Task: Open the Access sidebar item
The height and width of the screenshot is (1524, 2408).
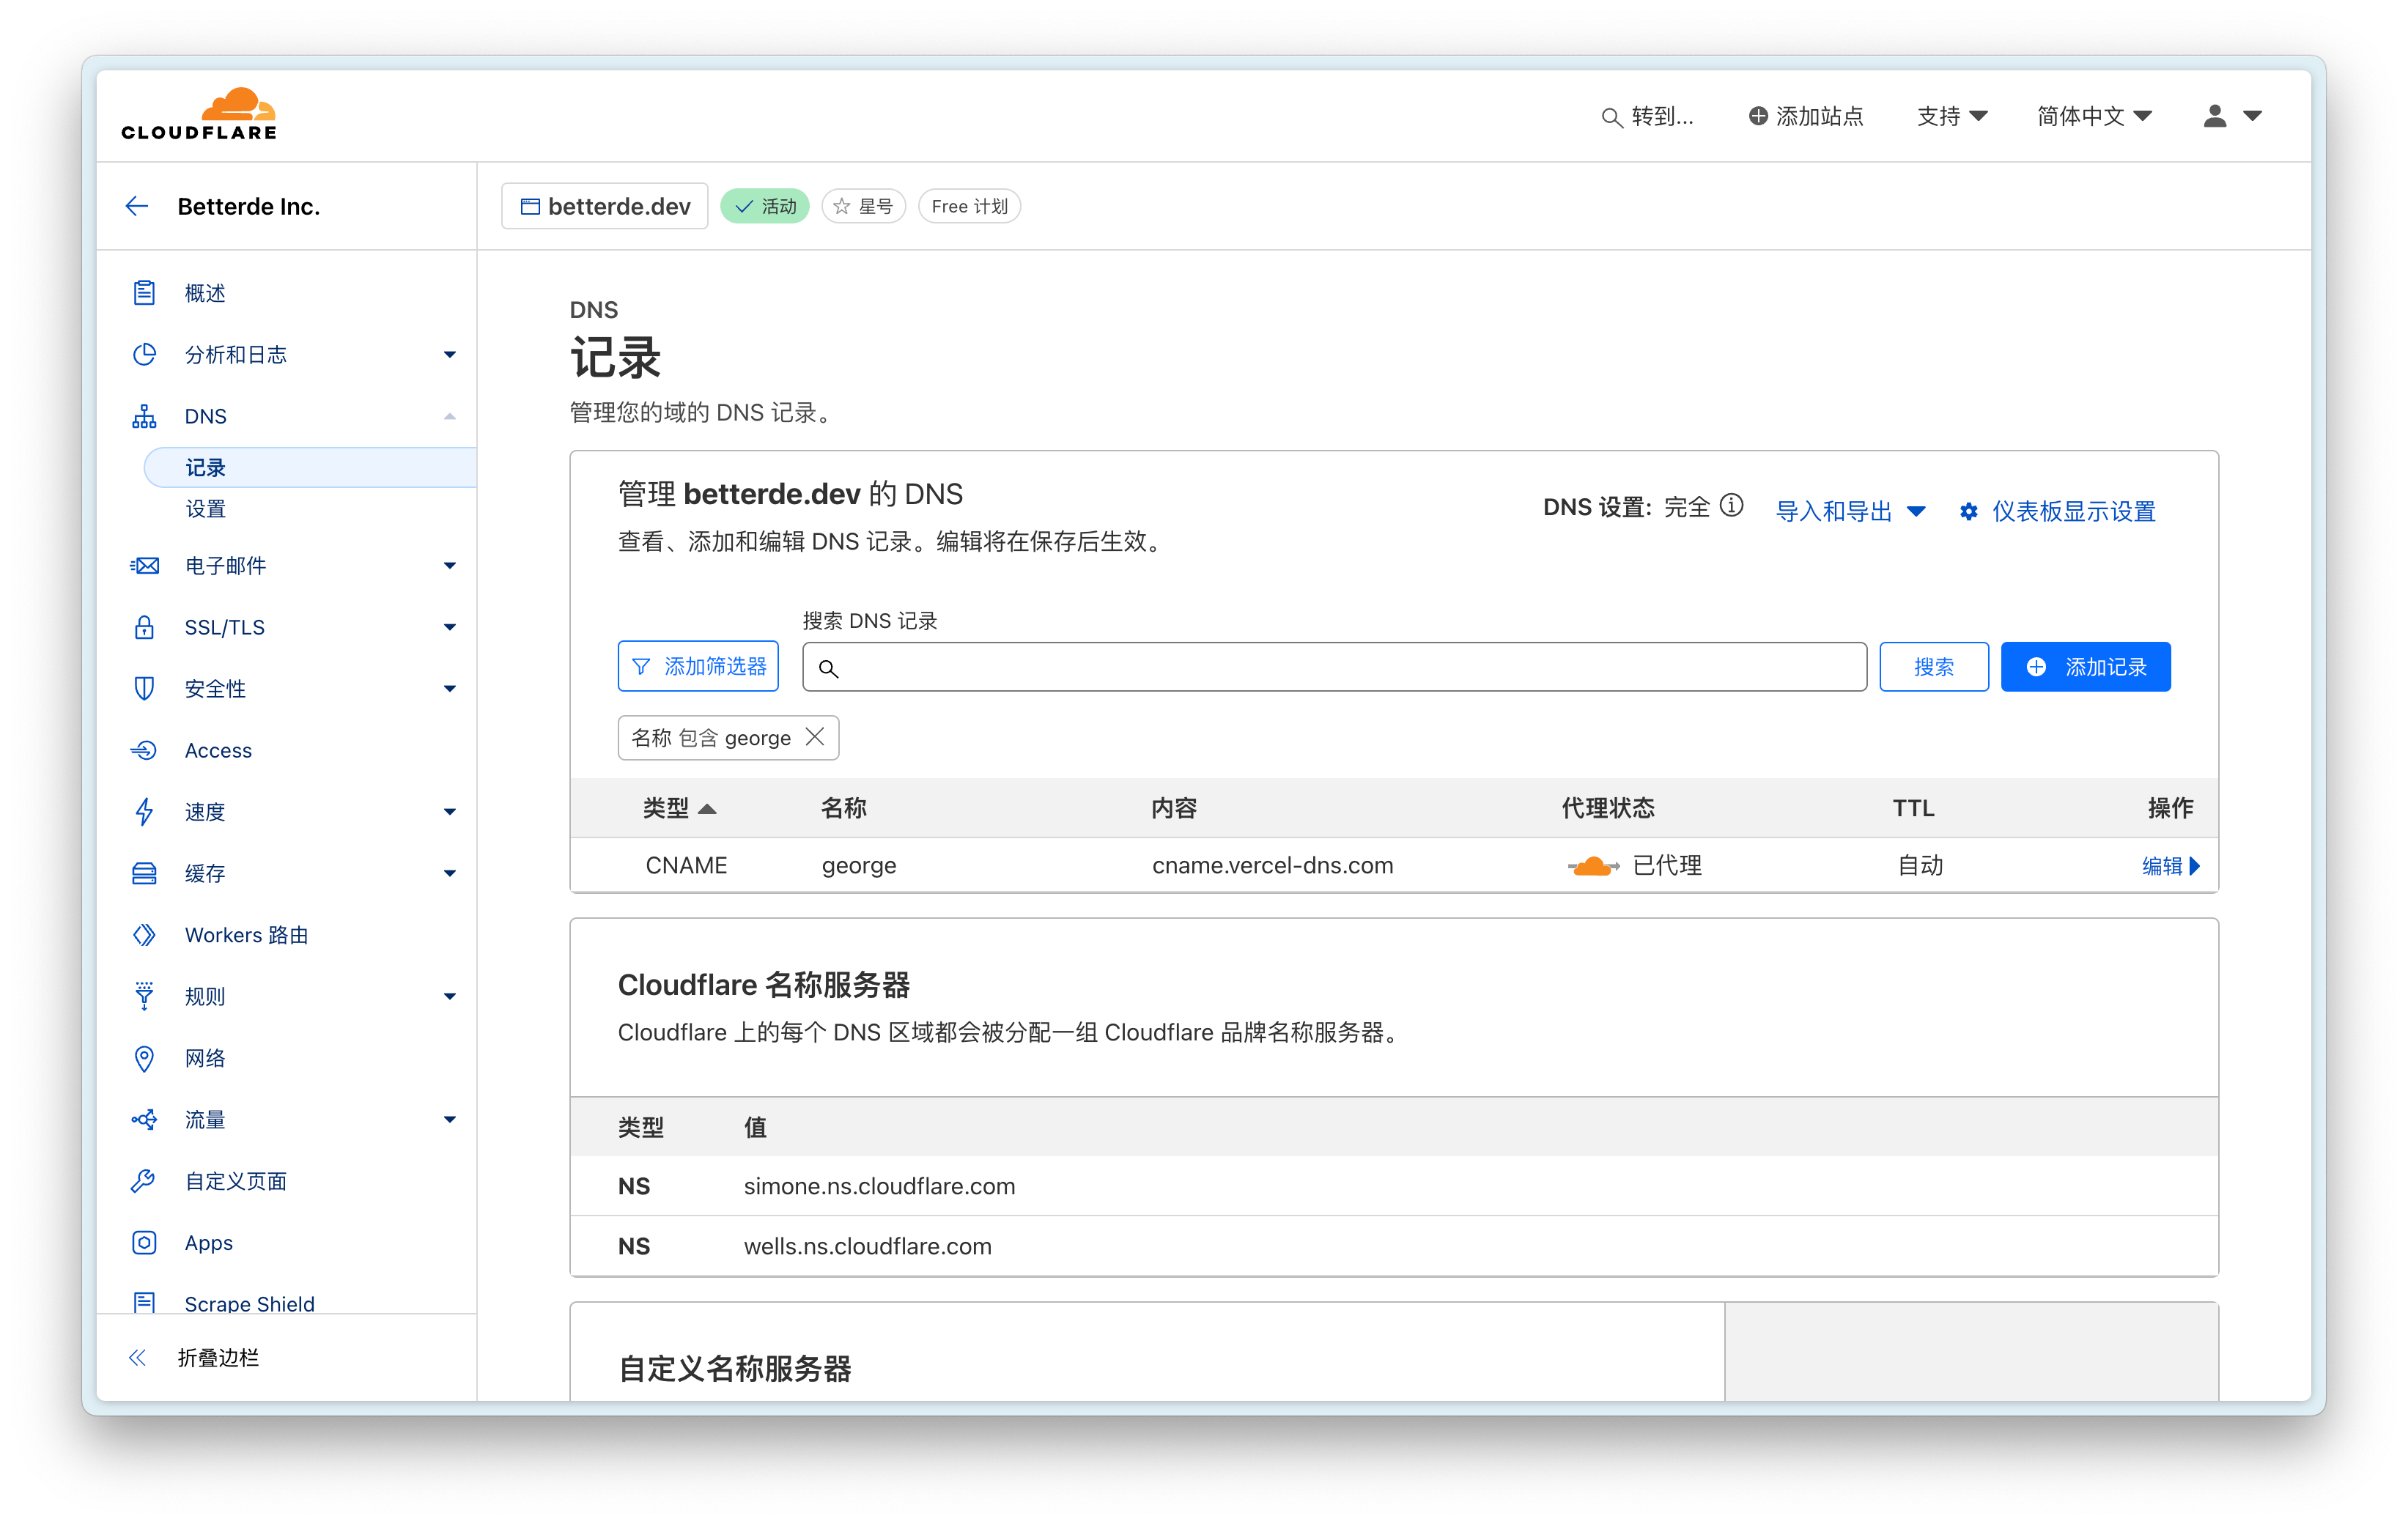Action: 218,750
